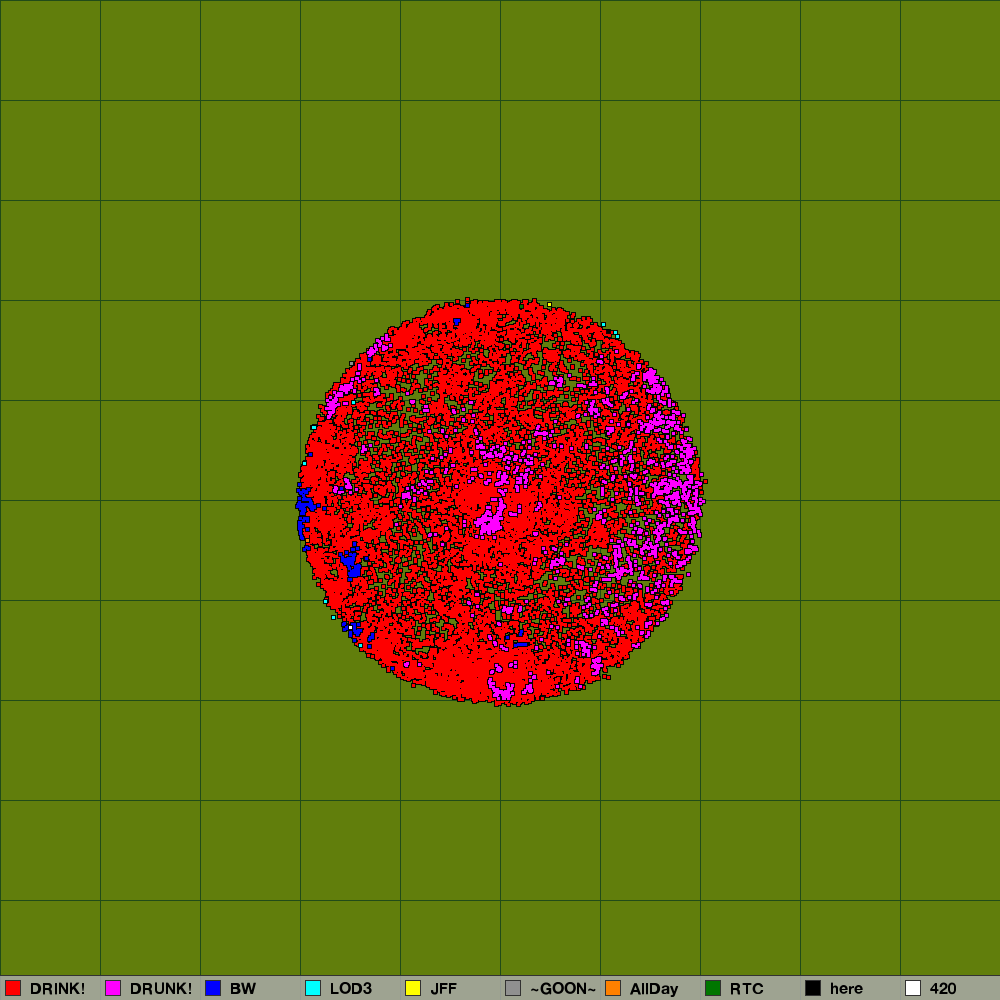The image size is (1000, 1000).
Task: Click the BW legend label
Action: (x=243, y=989)
